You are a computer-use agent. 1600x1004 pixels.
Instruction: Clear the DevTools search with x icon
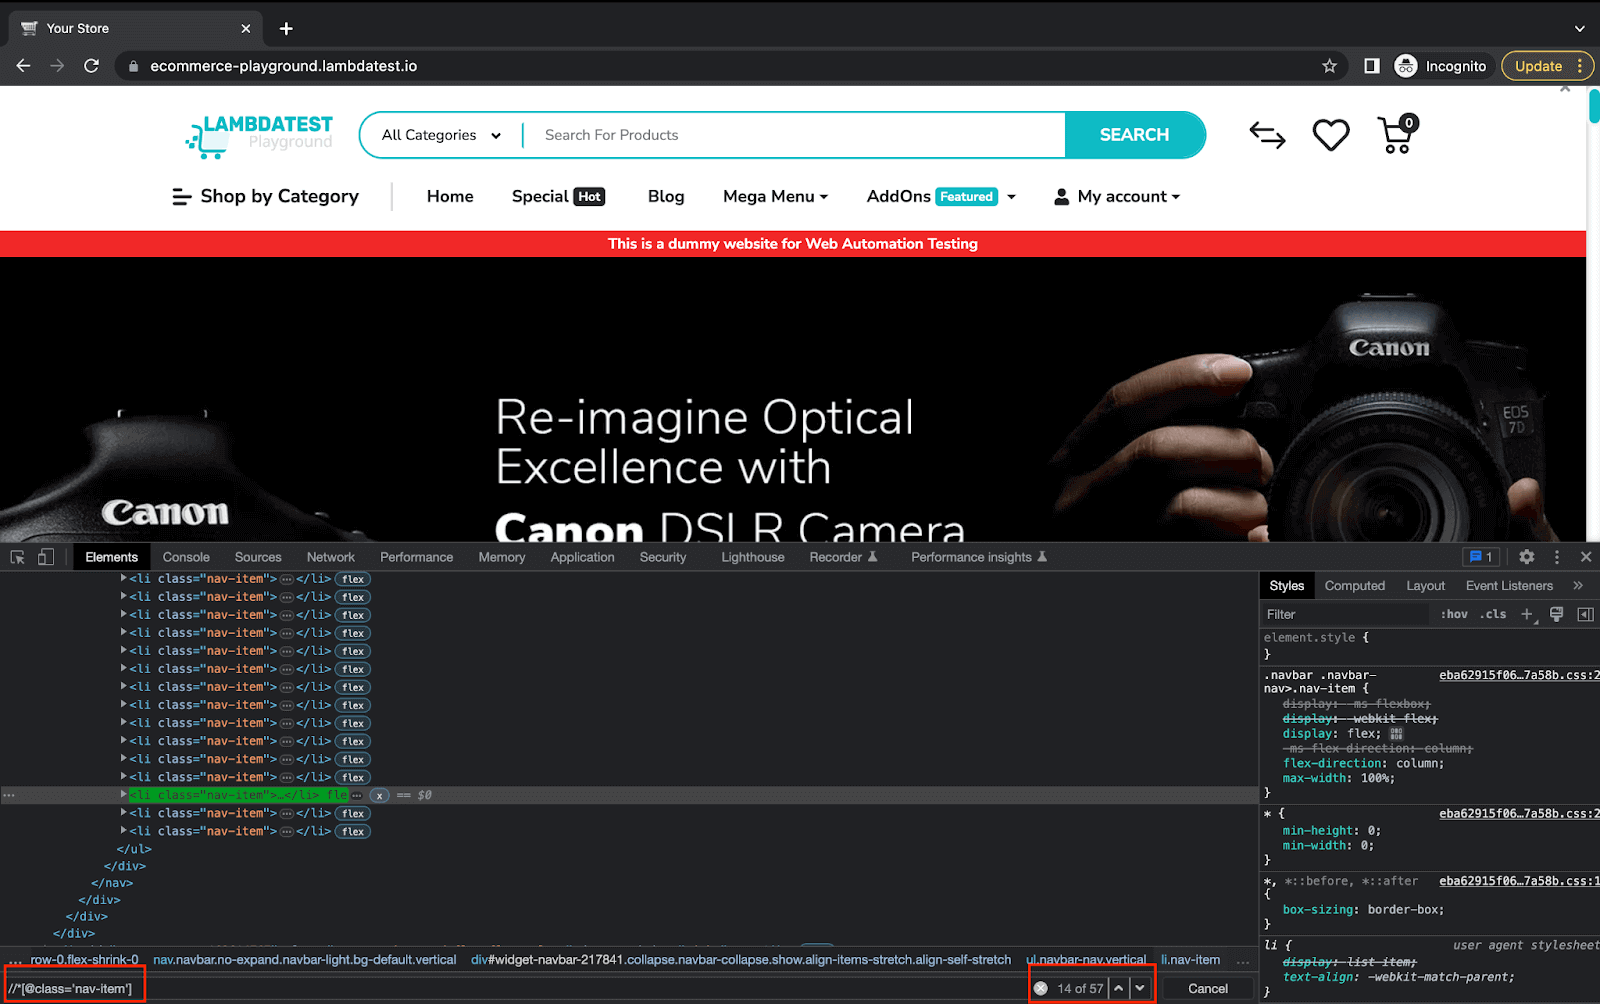(x=1041, y=988)
